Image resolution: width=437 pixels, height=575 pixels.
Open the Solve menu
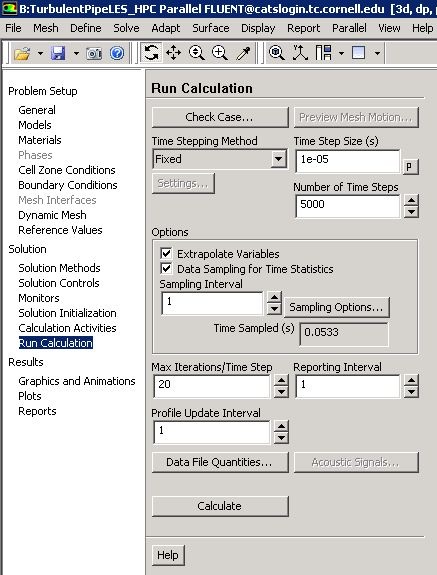pos(126,28)
